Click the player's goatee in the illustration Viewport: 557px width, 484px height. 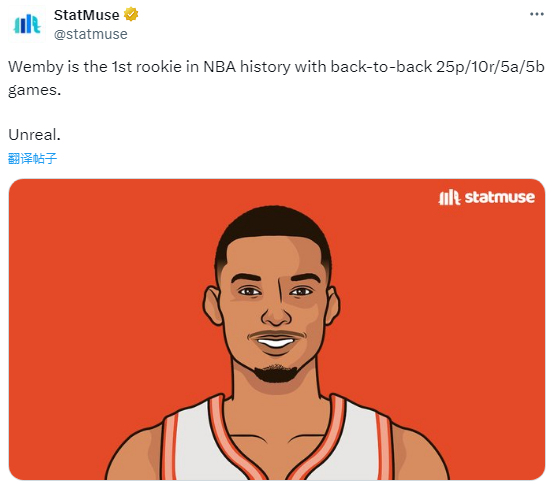coord(276,373)
